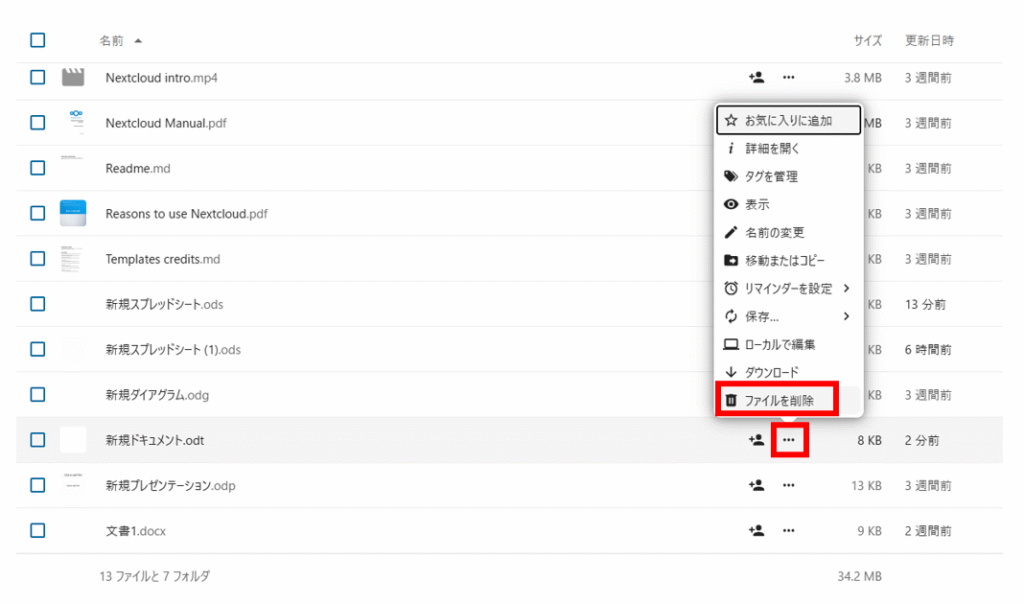Expand the 保存... submenu
Screen dimensions: 1024x604
789,317
